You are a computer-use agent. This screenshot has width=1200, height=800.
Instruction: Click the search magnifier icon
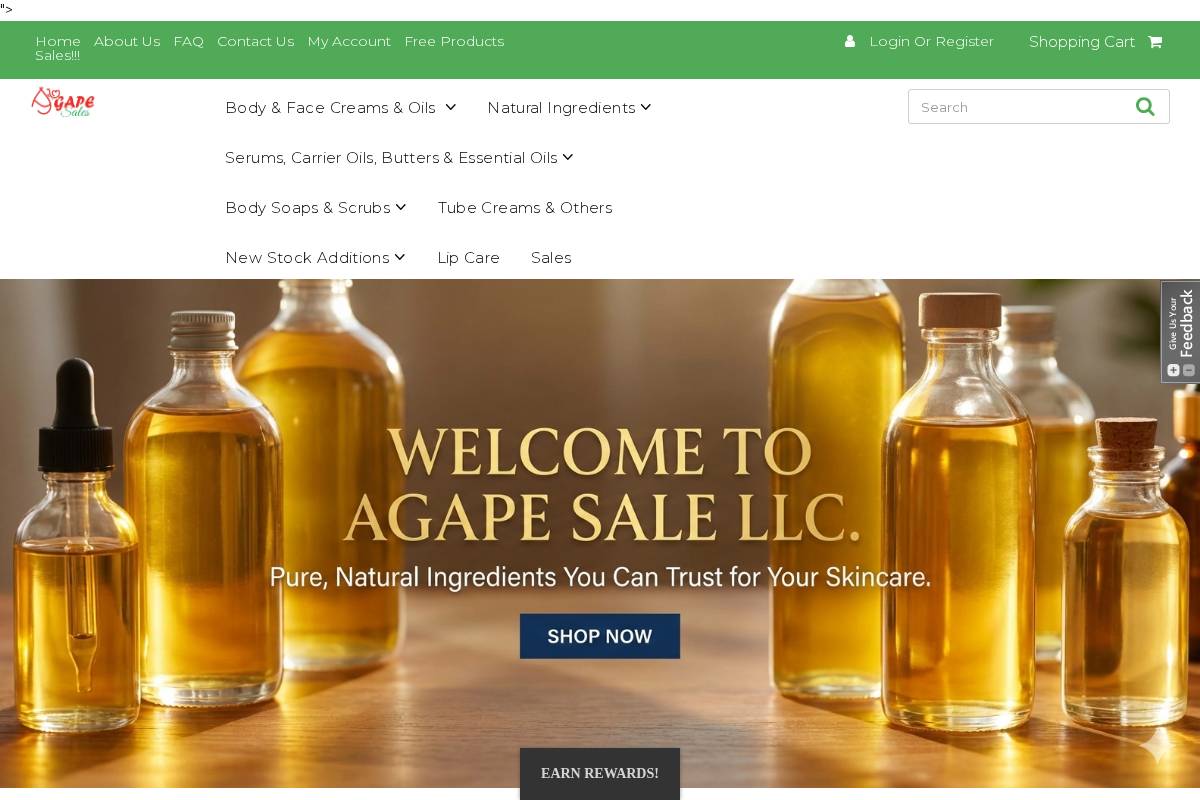coord(1145,106)
